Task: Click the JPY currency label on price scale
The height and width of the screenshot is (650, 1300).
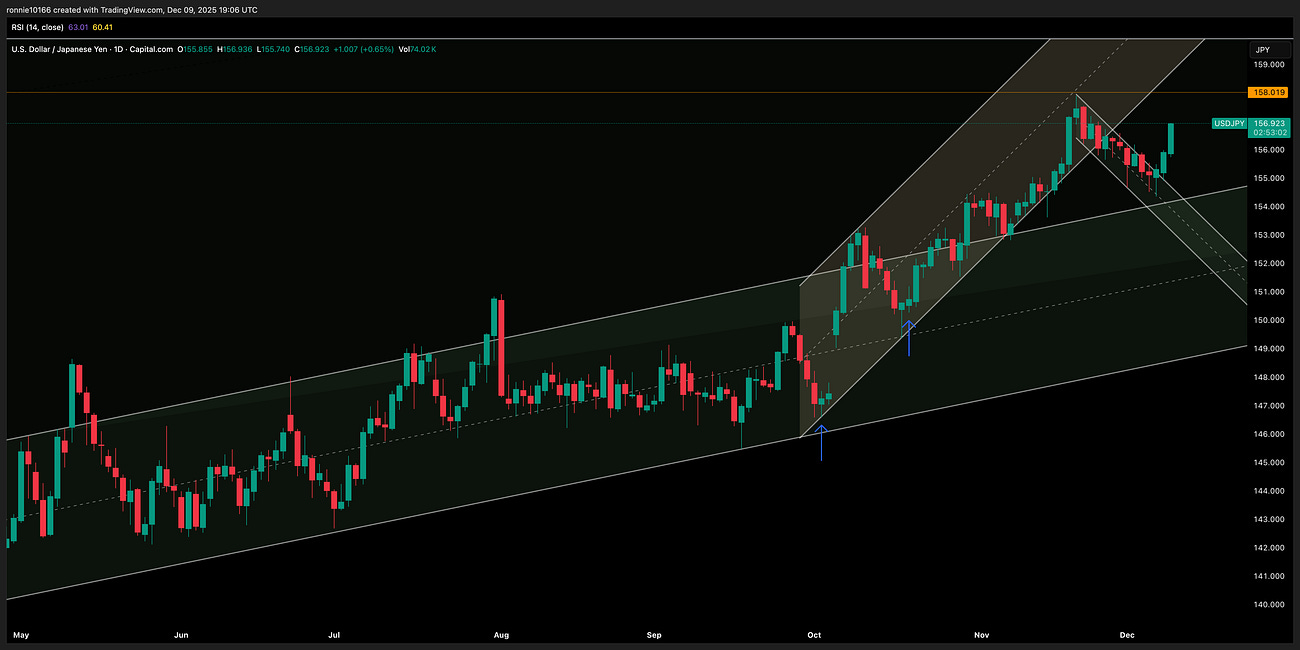Action: (x=1263, y=48)
